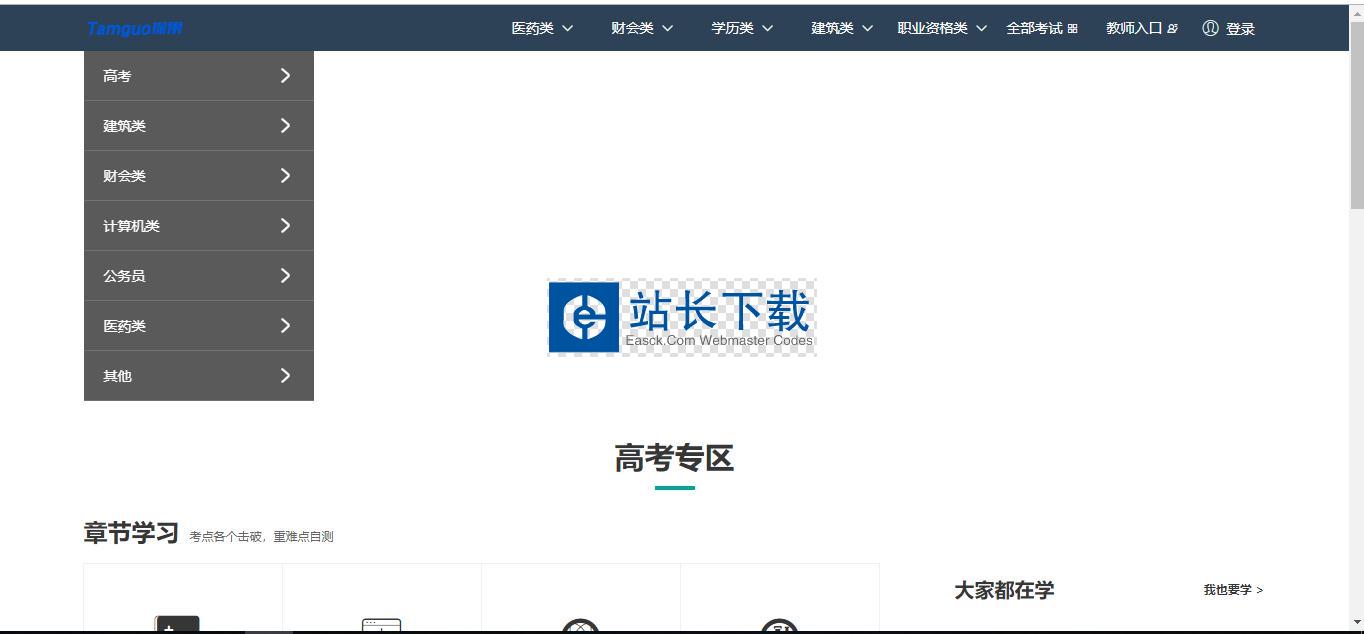The image size is (1364, 634).
Task: Expand the 医药类 dropdown in top navigation
Action: pyautogui.click(x=542, y=28)
